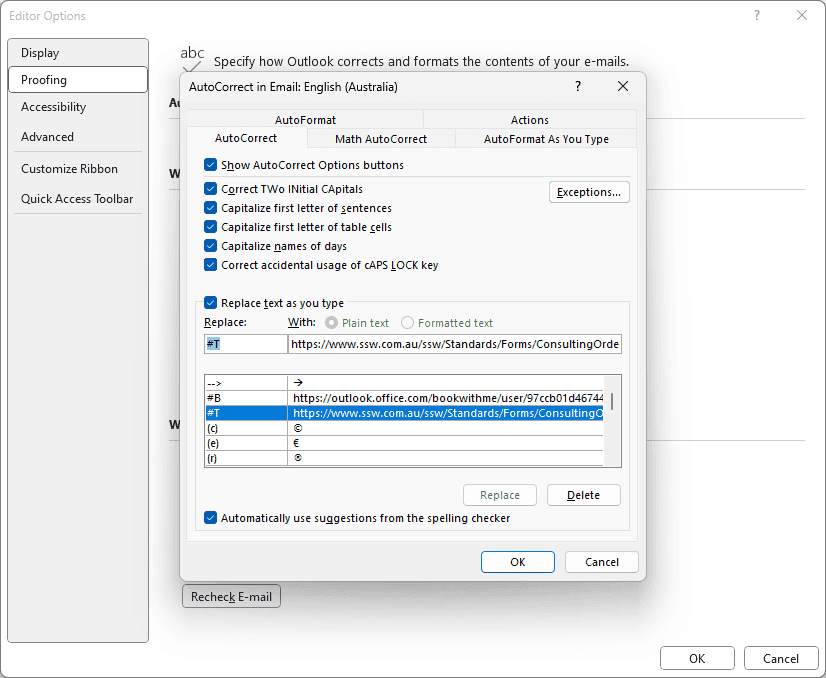The height and width of the screenshot is (678, 826).
Task: Click the Editor Options help question mark
Action: (x=757, y=15)
